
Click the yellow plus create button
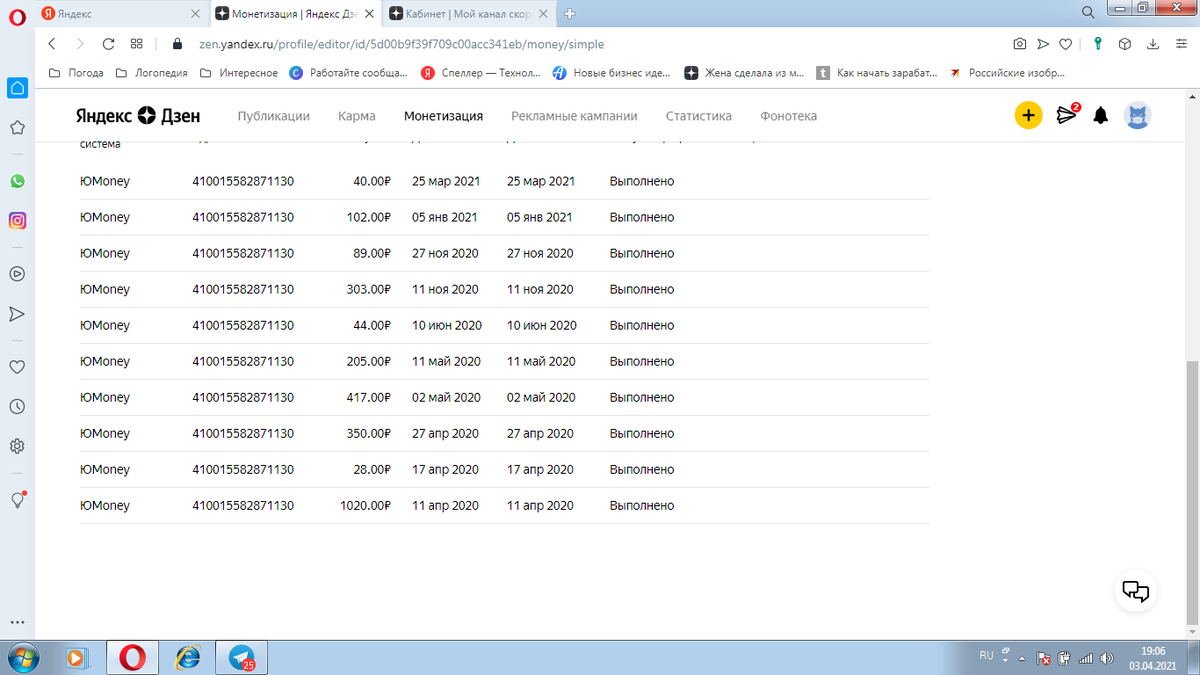(1028, 115)
